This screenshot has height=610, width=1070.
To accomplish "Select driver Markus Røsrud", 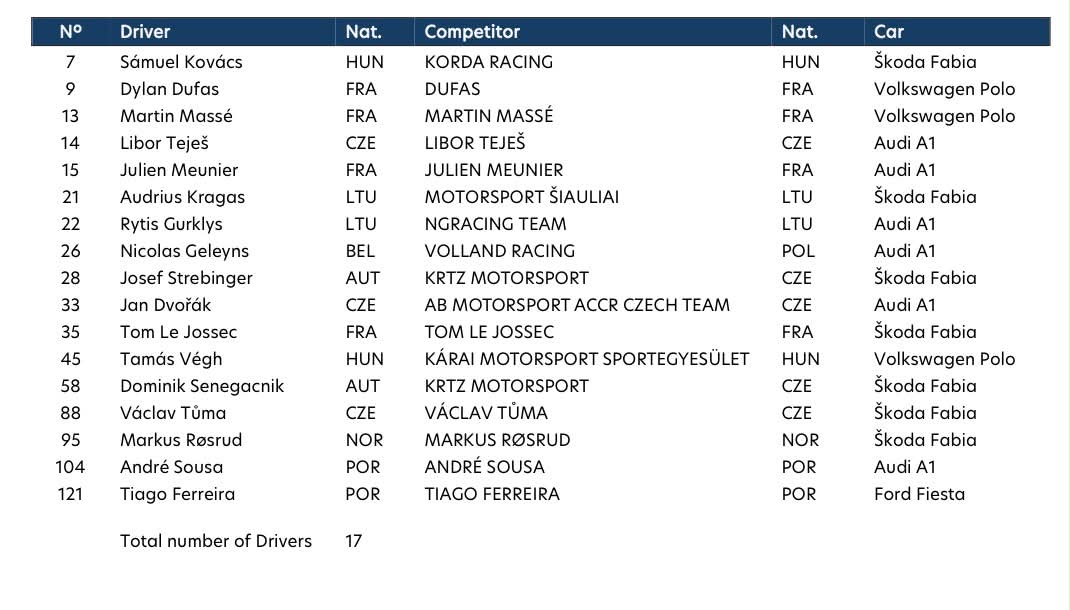I will click(181, 440).
